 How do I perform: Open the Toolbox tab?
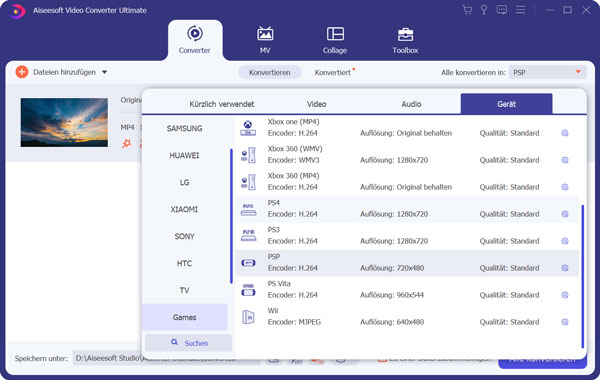tap(405, 40)
